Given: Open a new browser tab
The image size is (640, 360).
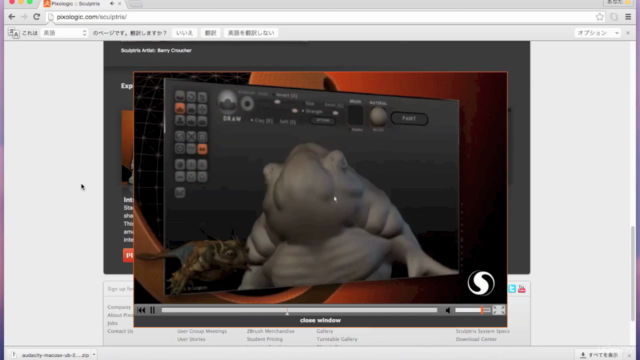Looking at the screenshot, I should point(136,4).
